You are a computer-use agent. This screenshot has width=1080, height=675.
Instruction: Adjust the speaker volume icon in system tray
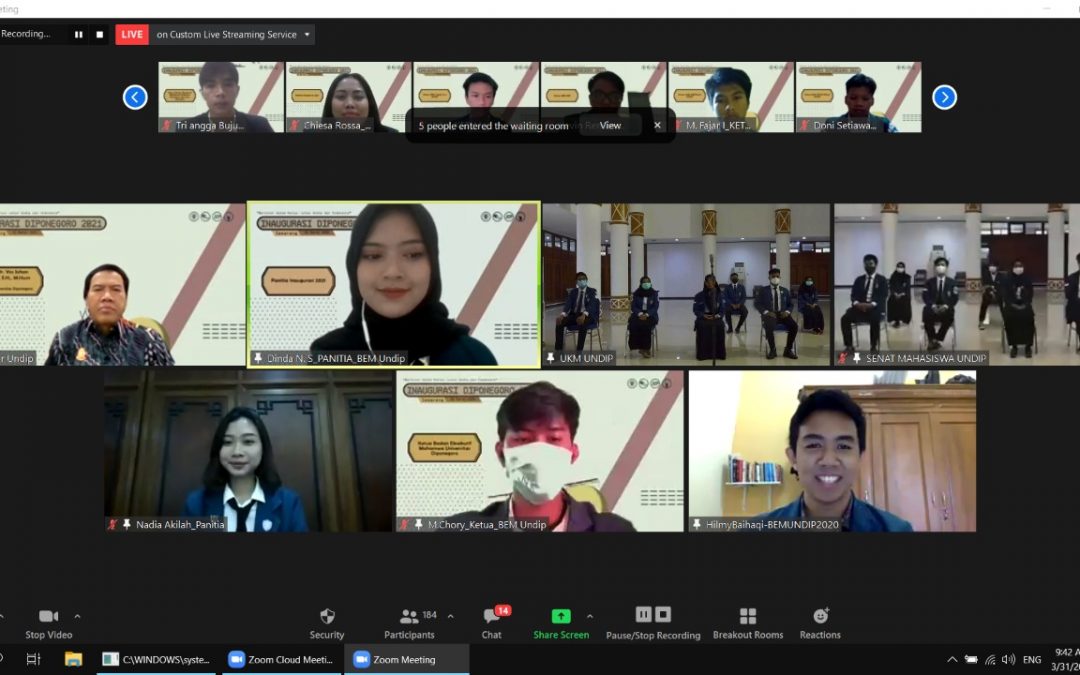[x=1010, y=659]
